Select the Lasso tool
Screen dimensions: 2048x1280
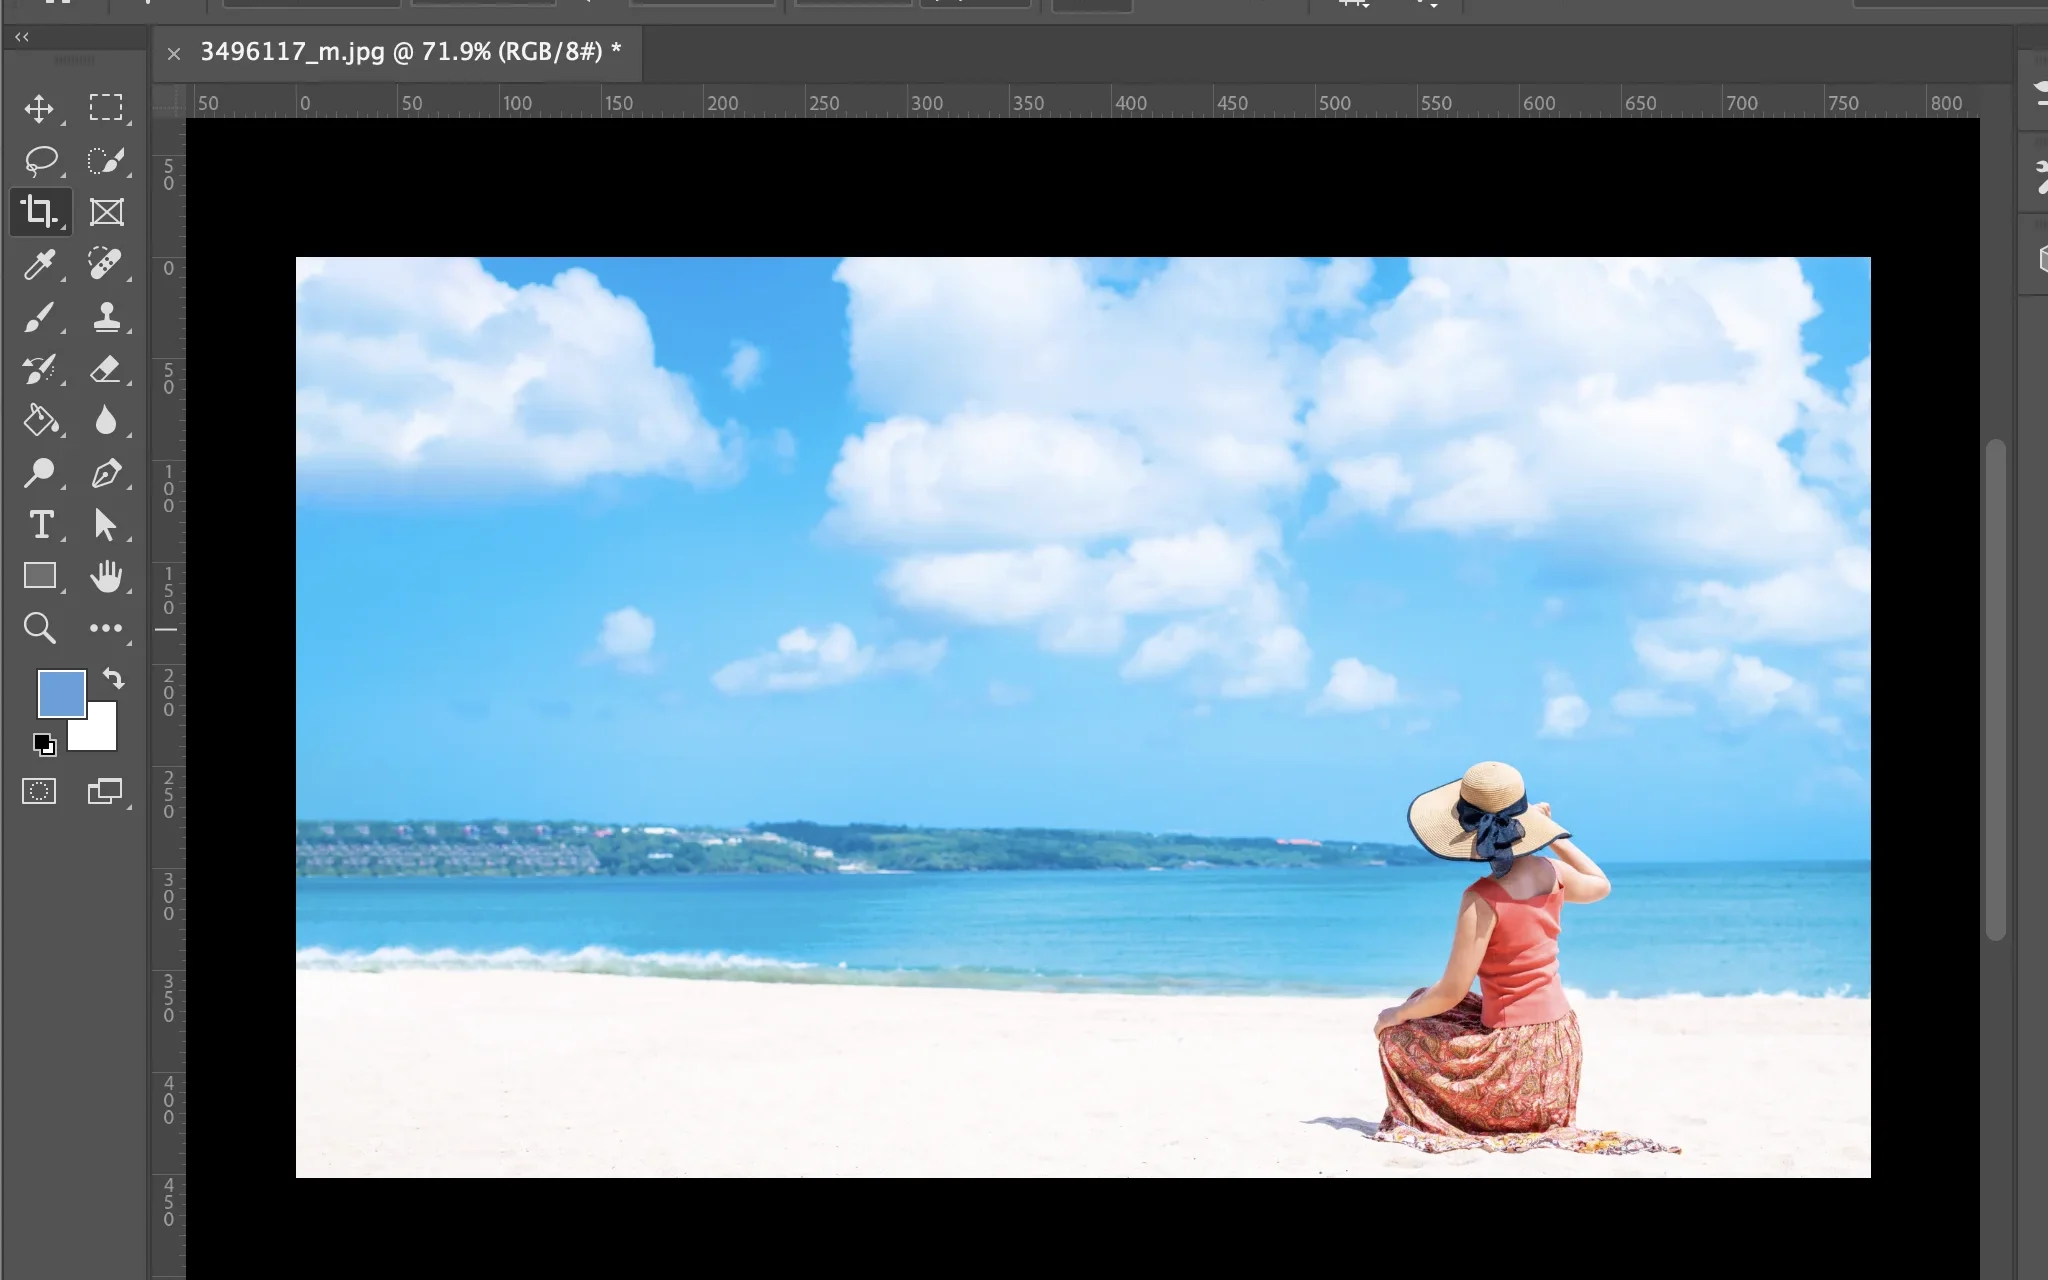41,160
